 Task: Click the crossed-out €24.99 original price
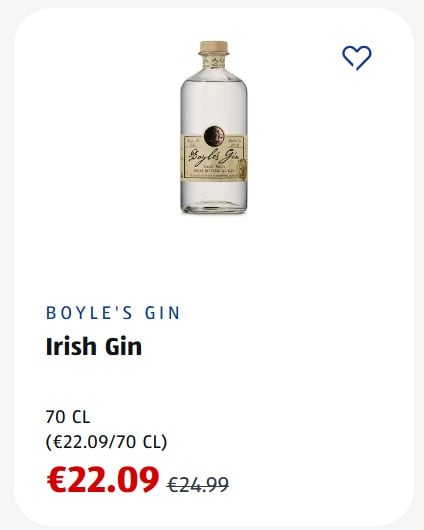click(197, 484)
